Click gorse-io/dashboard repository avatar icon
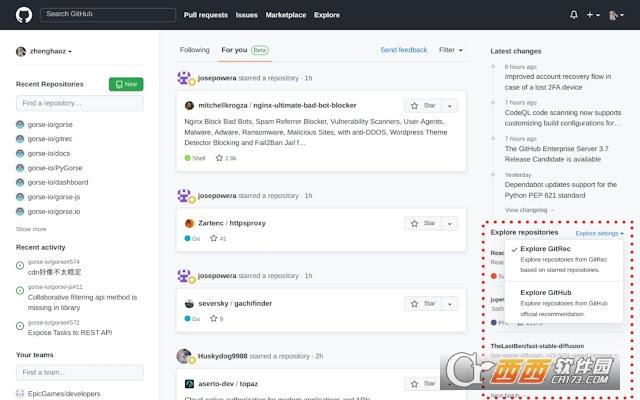Screen dimensions: 640x400 pyautogui.click(x=20, y=182)
